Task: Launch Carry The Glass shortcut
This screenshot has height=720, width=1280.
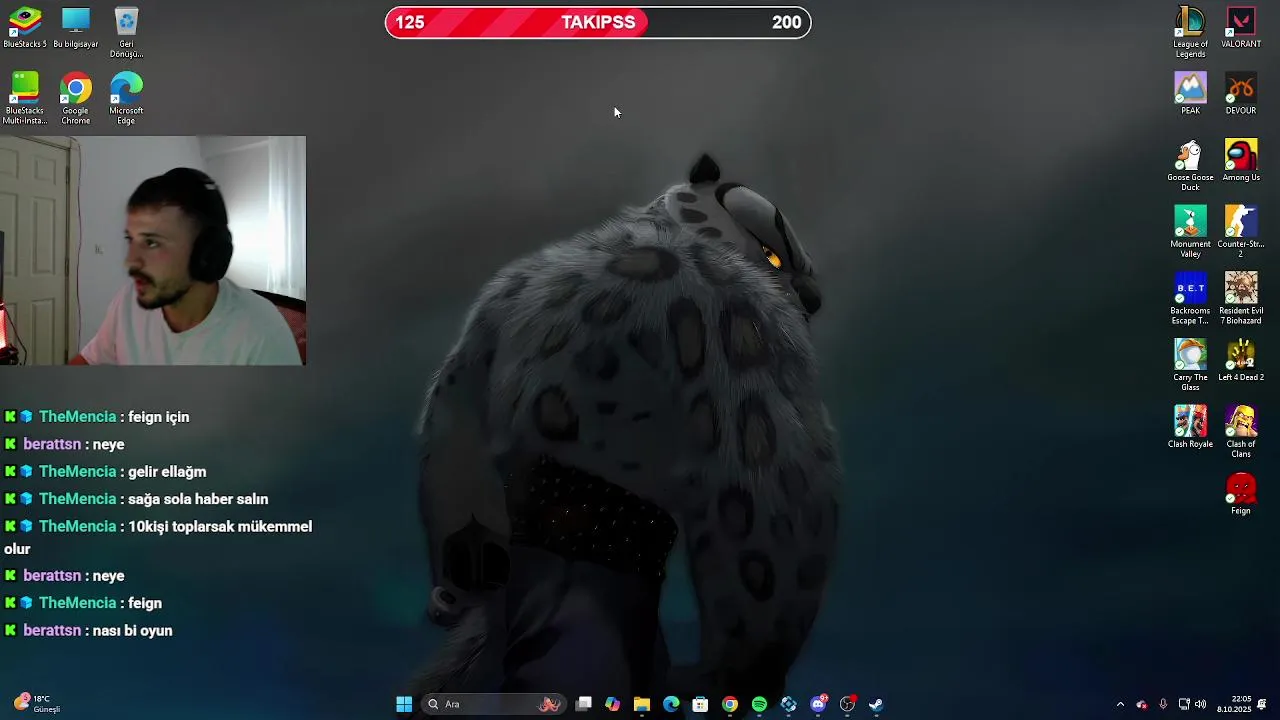Action: pos(1190,365)
